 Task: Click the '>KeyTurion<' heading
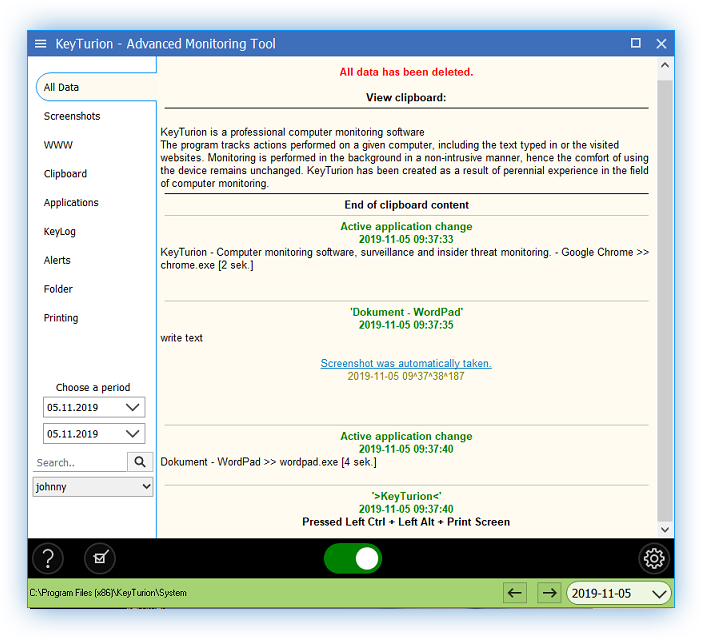tap(406, 496)
